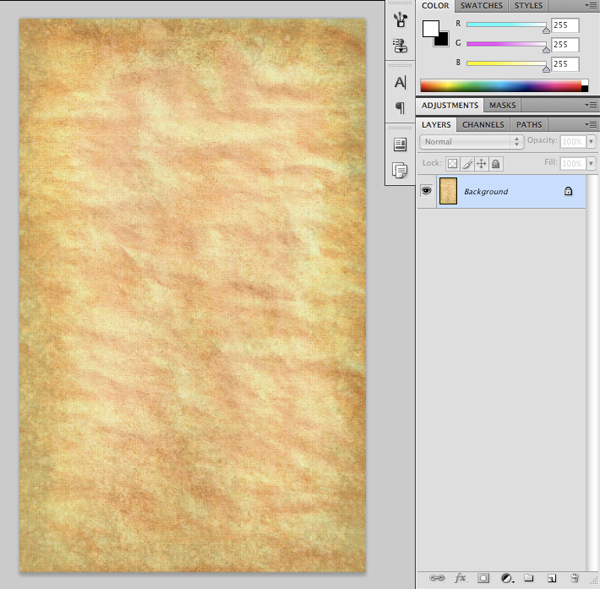Screen dimensions: 600x589
Task: Click the R color slider
Action: 506,25
